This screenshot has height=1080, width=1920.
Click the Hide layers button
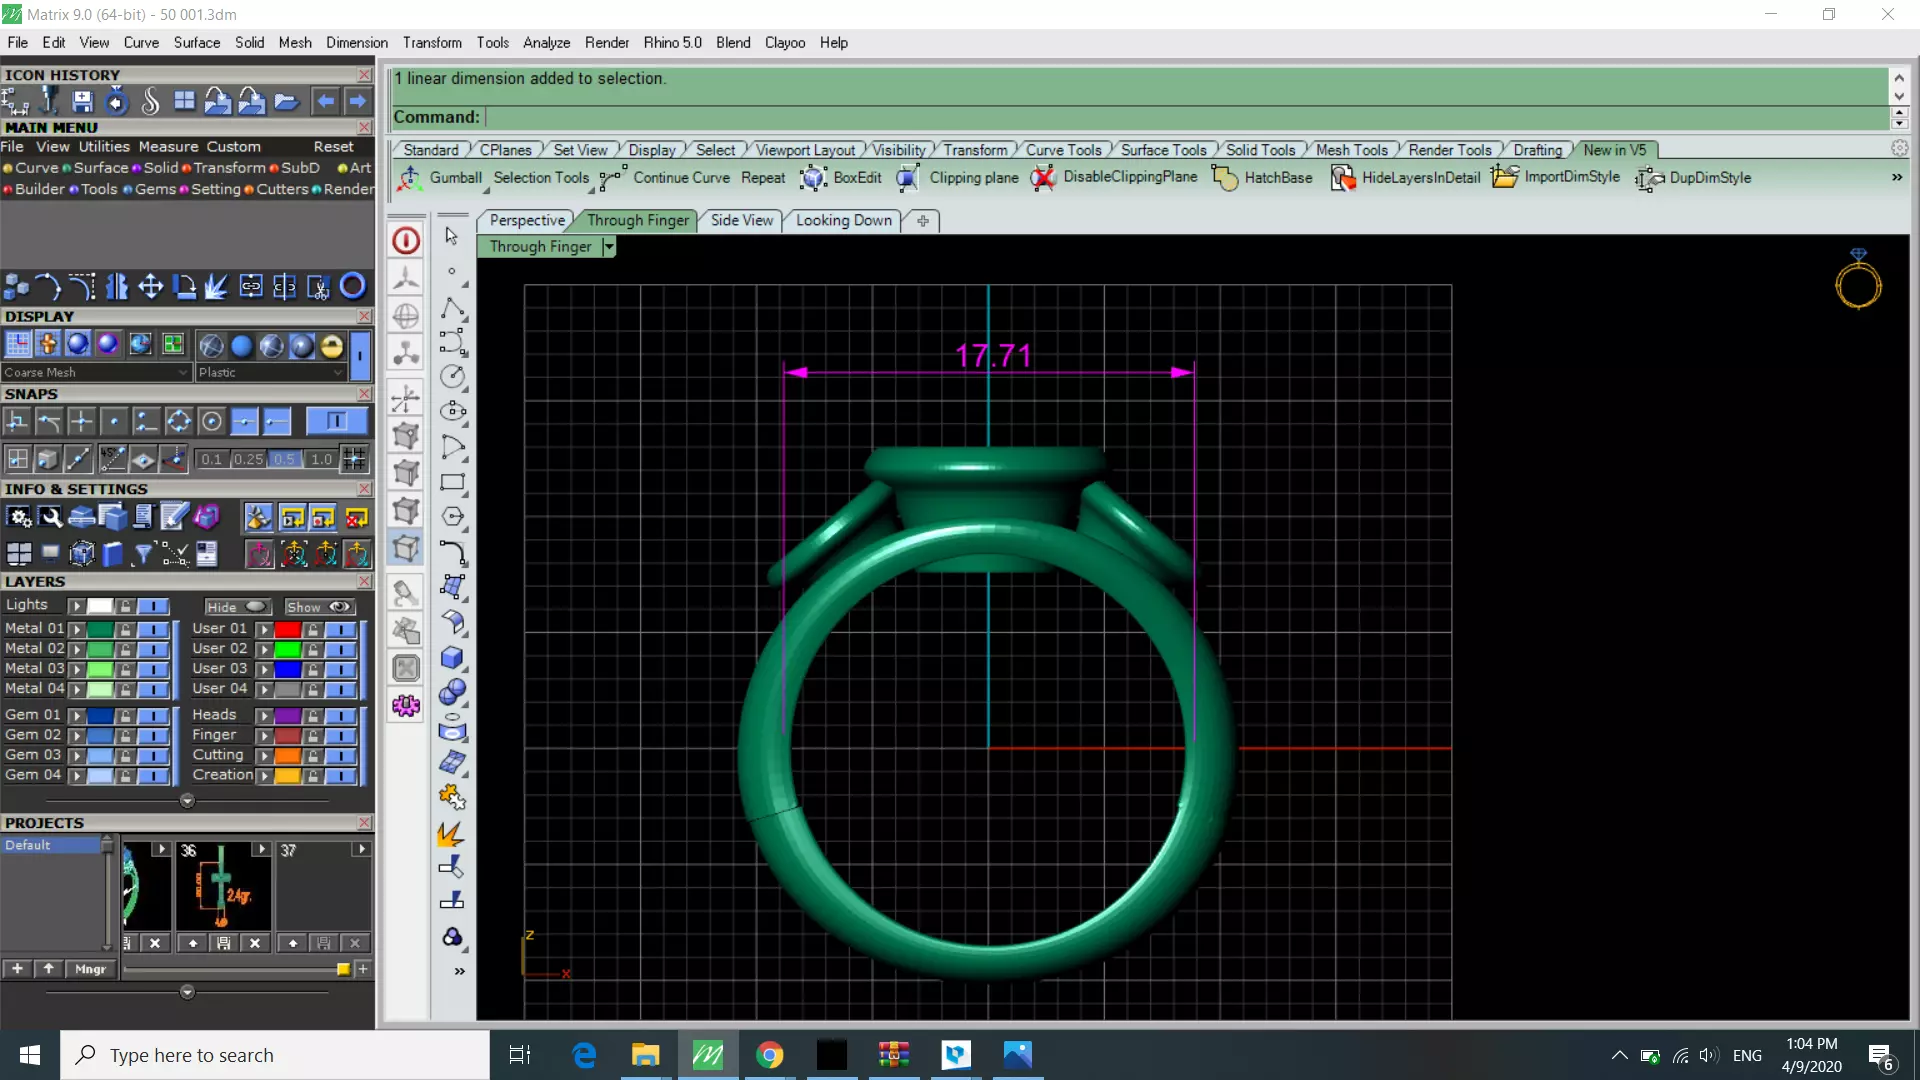(x=237, y=607)
